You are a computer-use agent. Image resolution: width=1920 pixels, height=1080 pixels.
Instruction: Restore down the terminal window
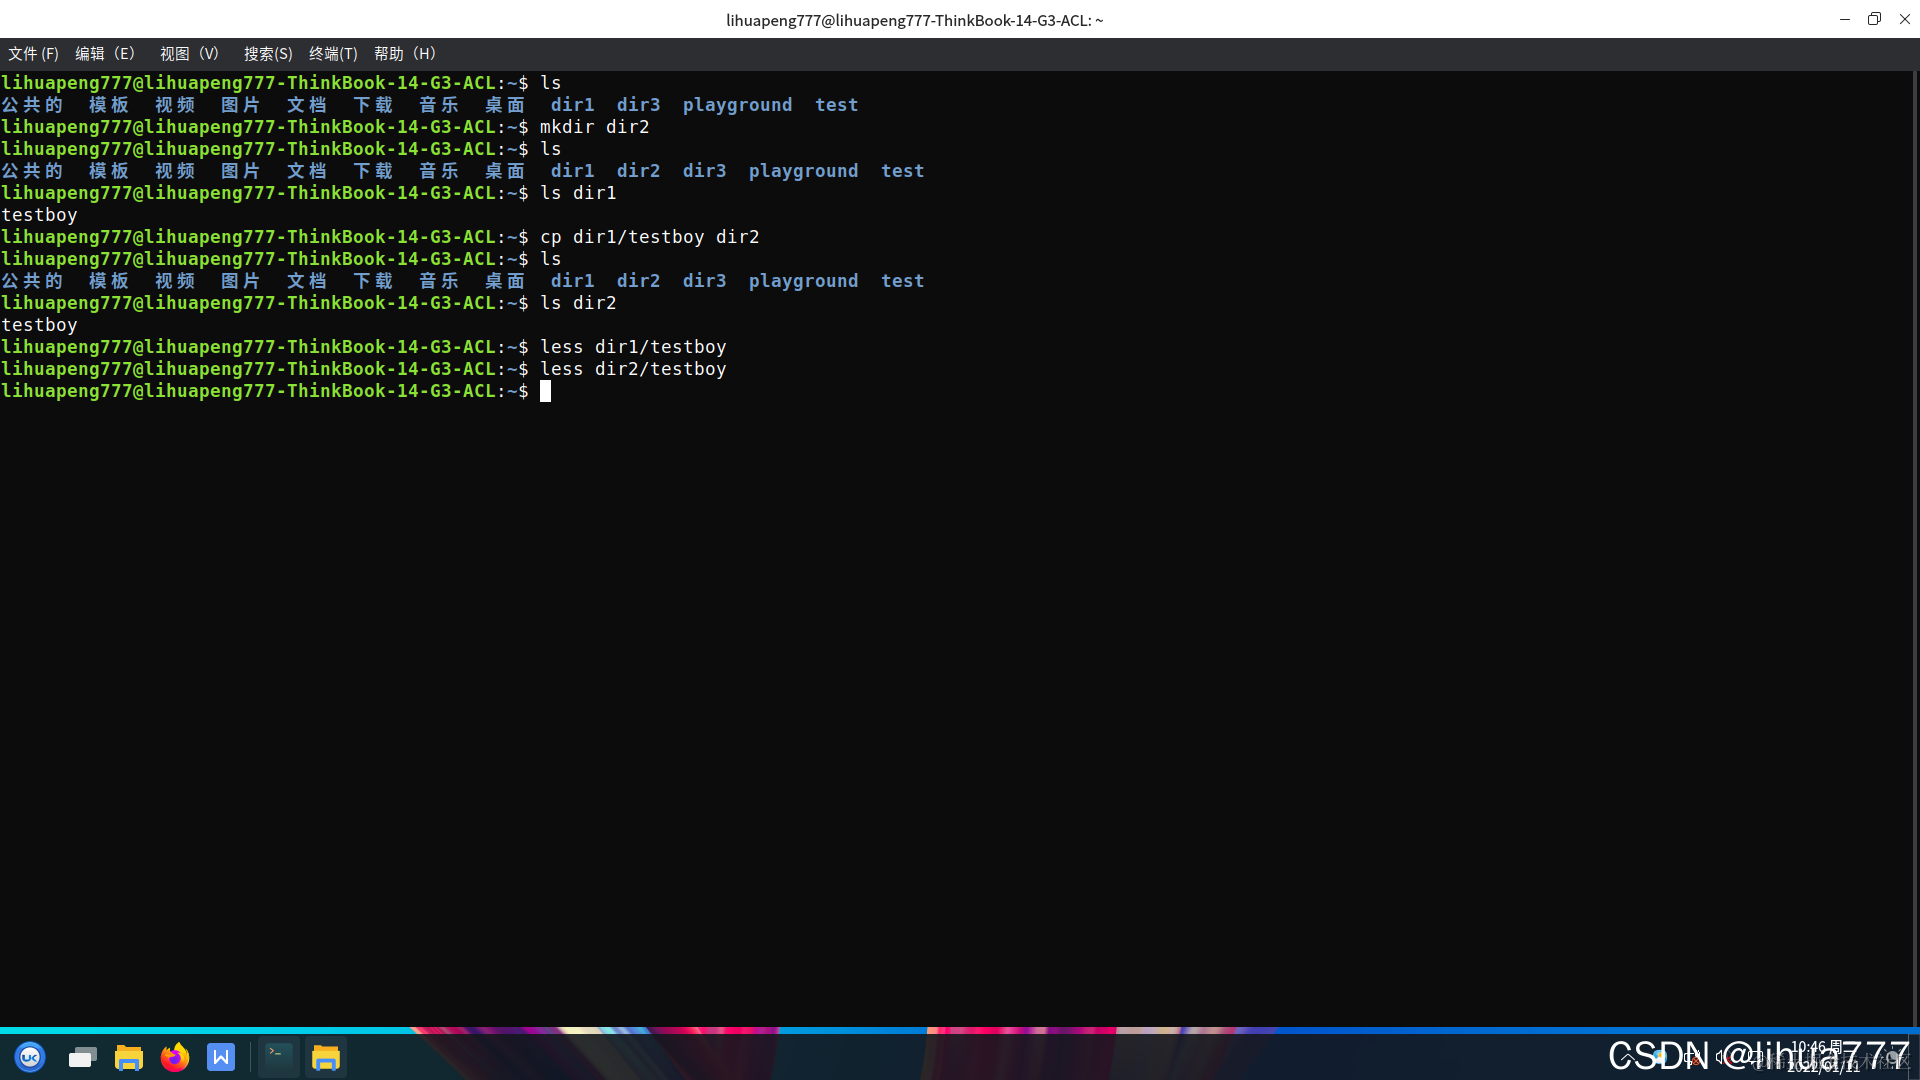click(1874, 19)
